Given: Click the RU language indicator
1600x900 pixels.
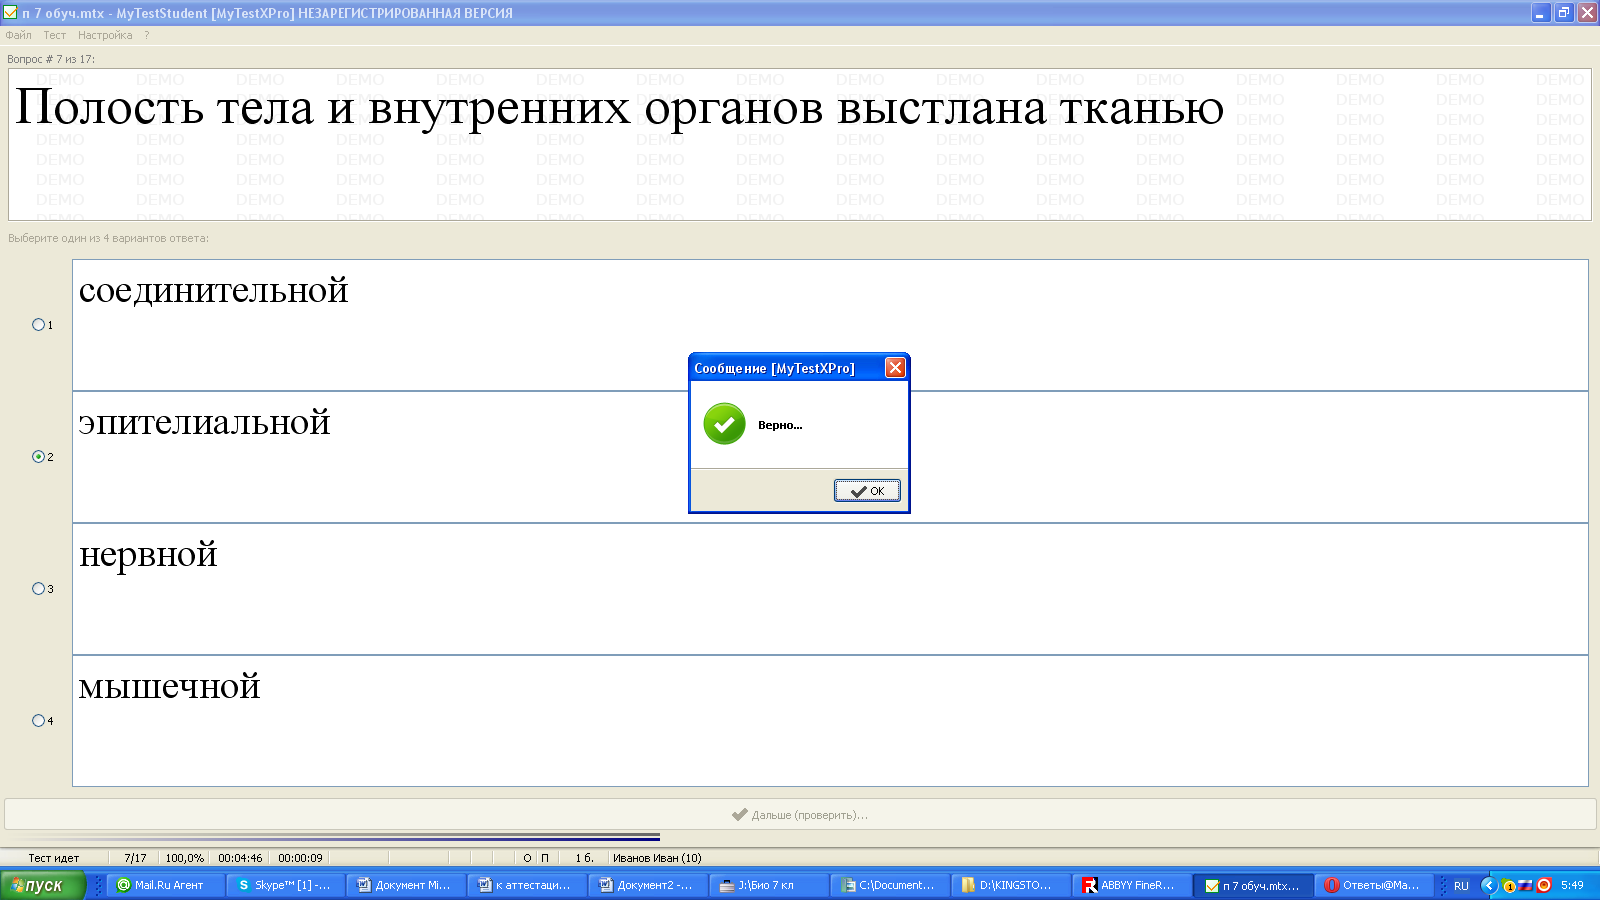Looking at the screenshot, I should (1461, 886).
